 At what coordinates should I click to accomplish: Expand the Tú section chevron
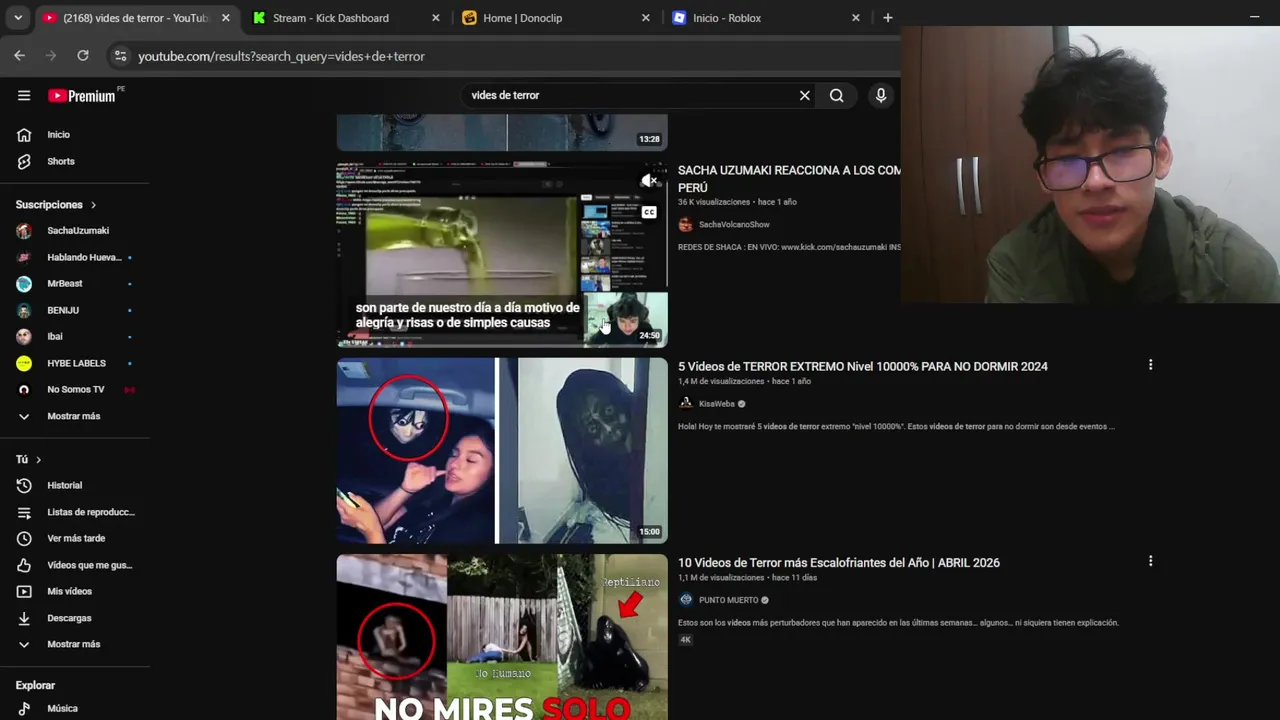pos(39,459)
